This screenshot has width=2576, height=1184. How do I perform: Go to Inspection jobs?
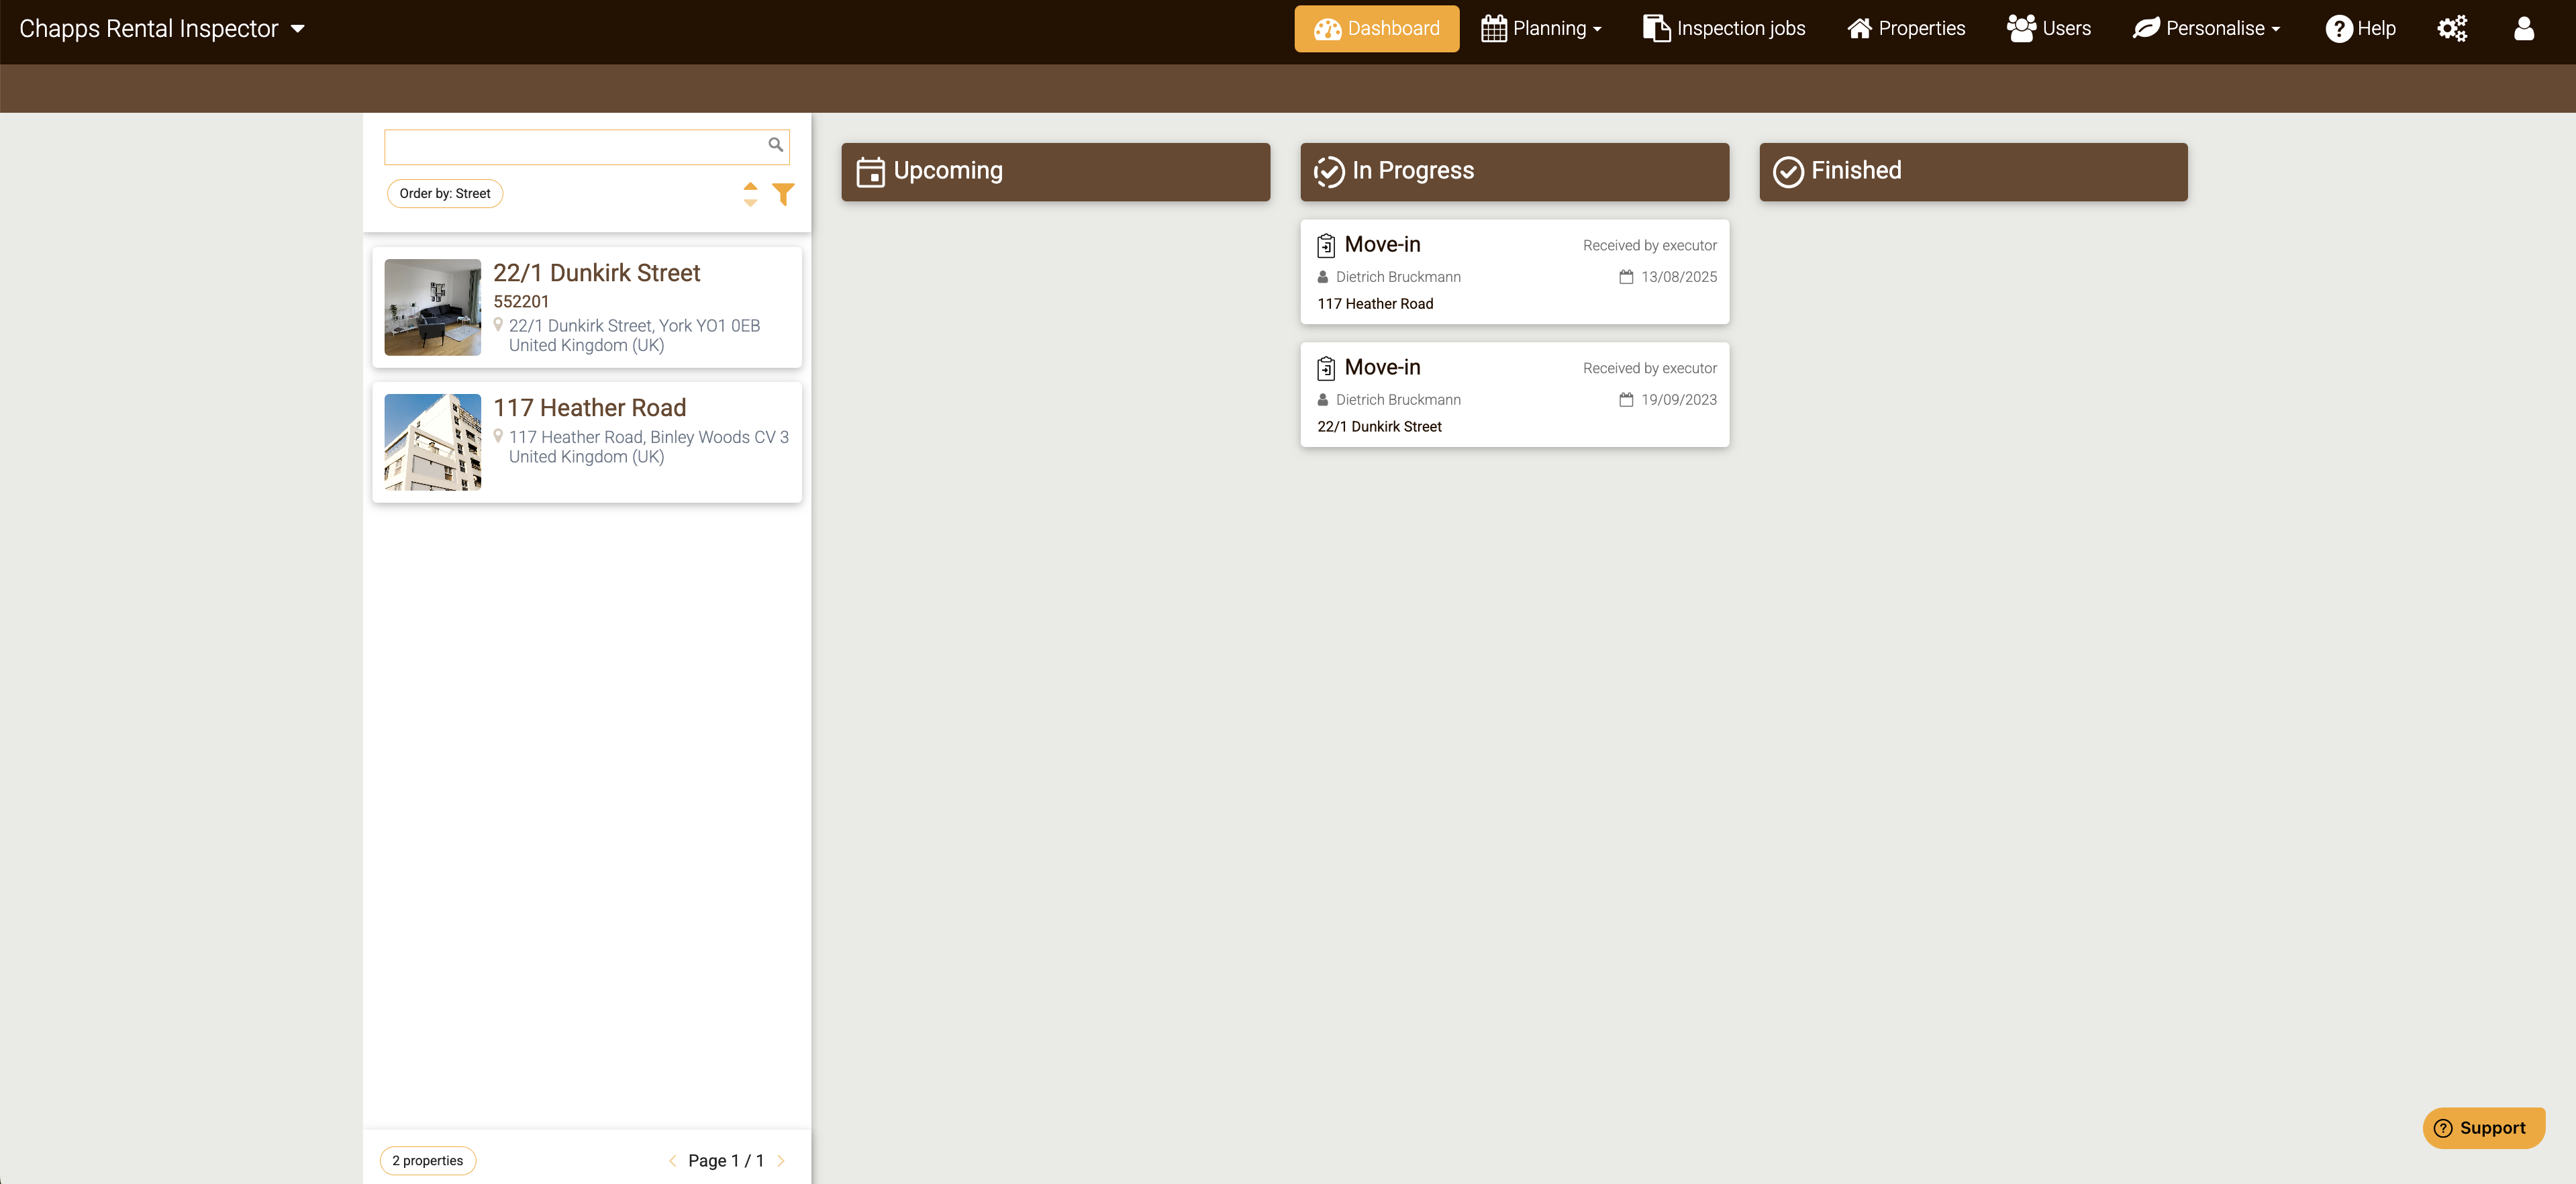point(1724,28)
